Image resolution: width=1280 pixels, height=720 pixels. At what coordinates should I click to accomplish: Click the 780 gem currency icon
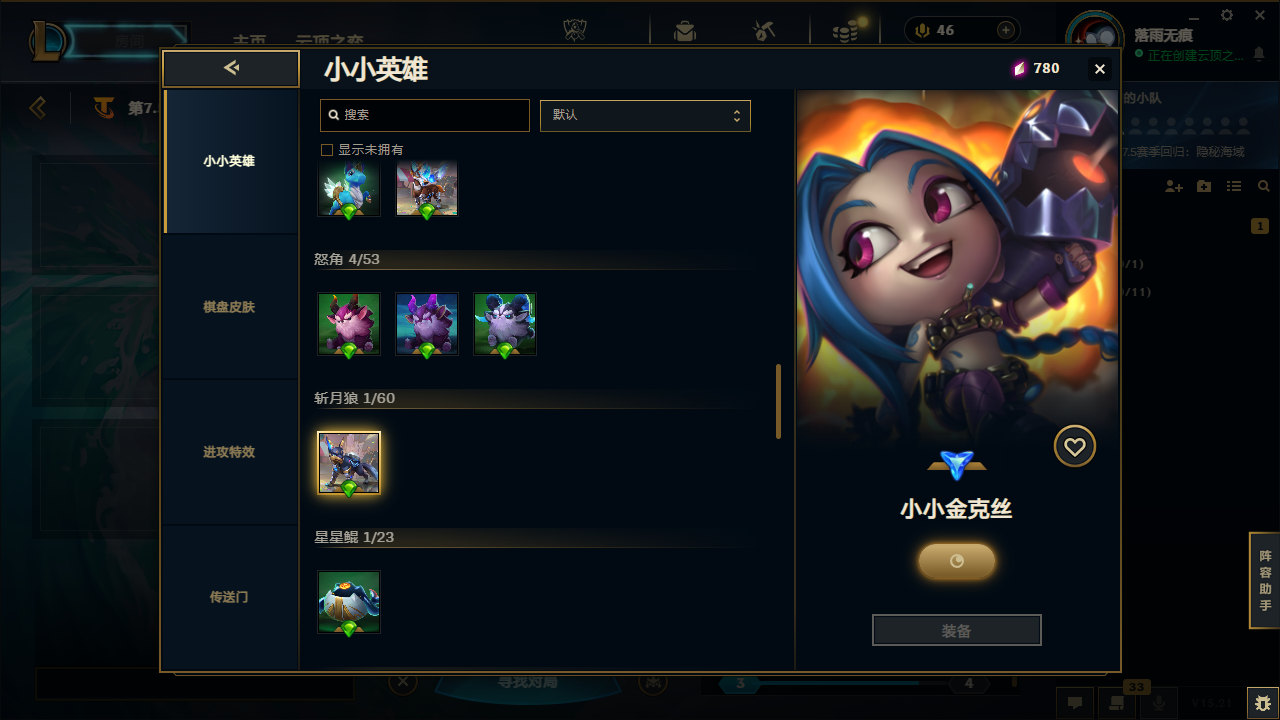1019,69
